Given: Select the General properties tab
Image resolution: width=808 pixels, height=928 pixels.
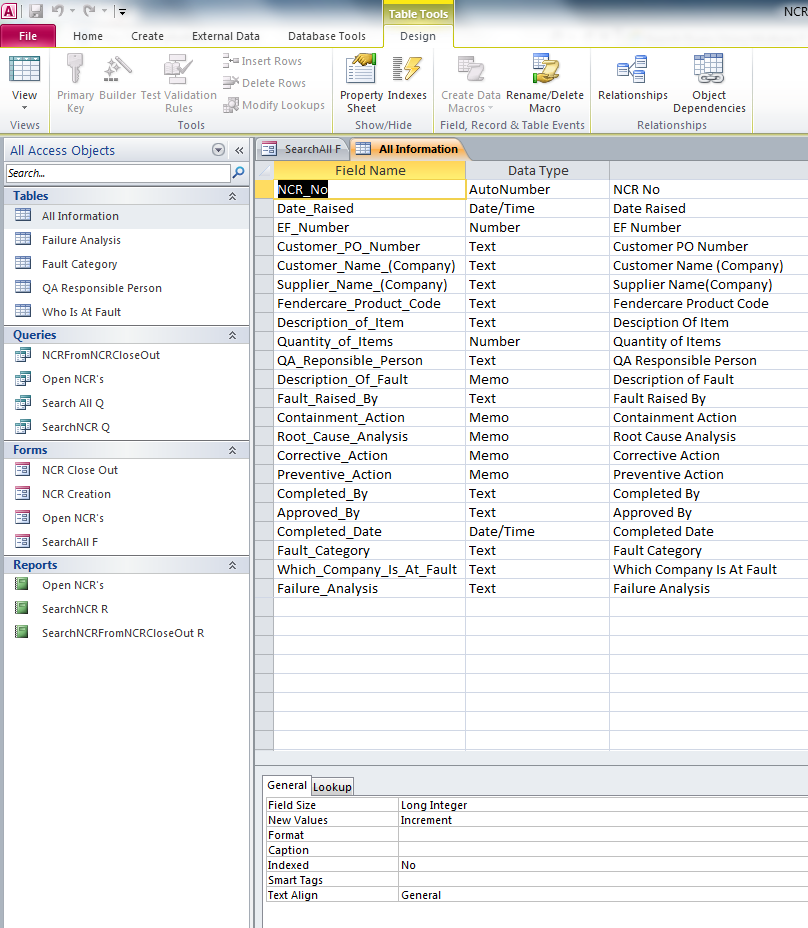Looking at the screenshot, I should point(287,785).
